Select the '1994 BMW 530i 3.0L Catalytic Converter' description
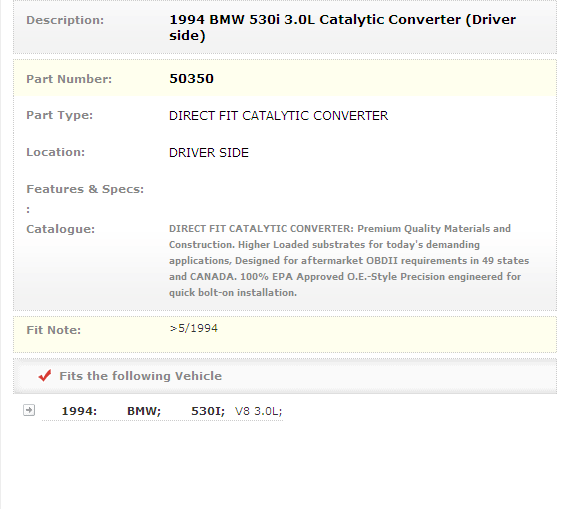This screenshot has height=509, width=570. pos(342,27)
